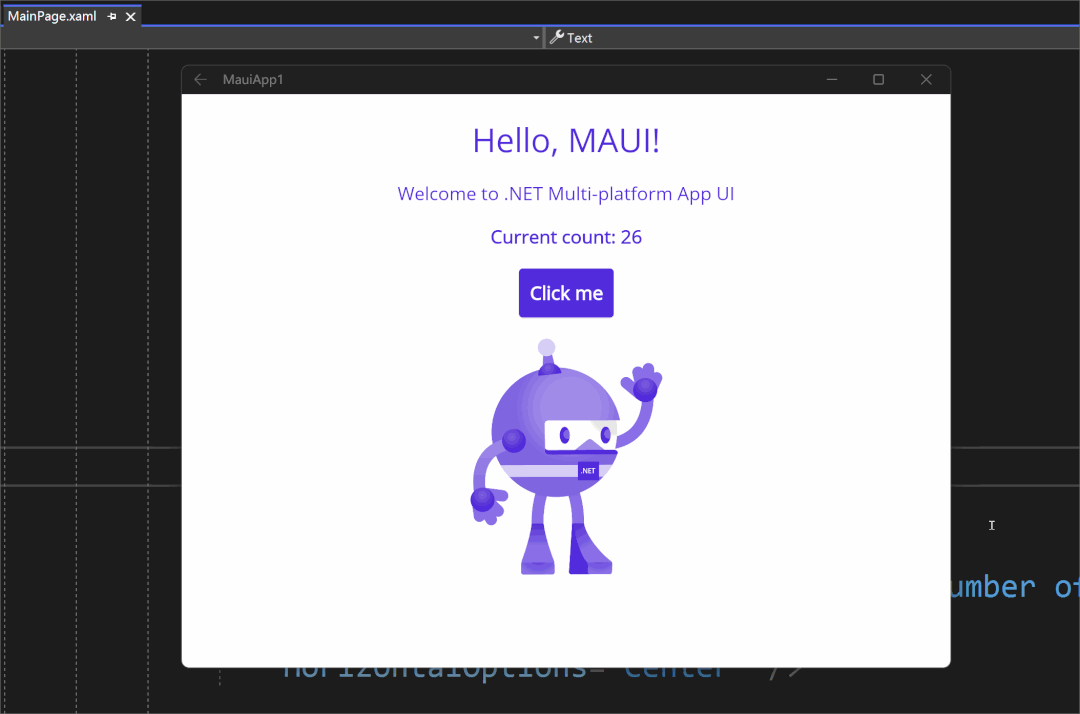Open the combo box dropdown on the toolbar

(536, 37)
